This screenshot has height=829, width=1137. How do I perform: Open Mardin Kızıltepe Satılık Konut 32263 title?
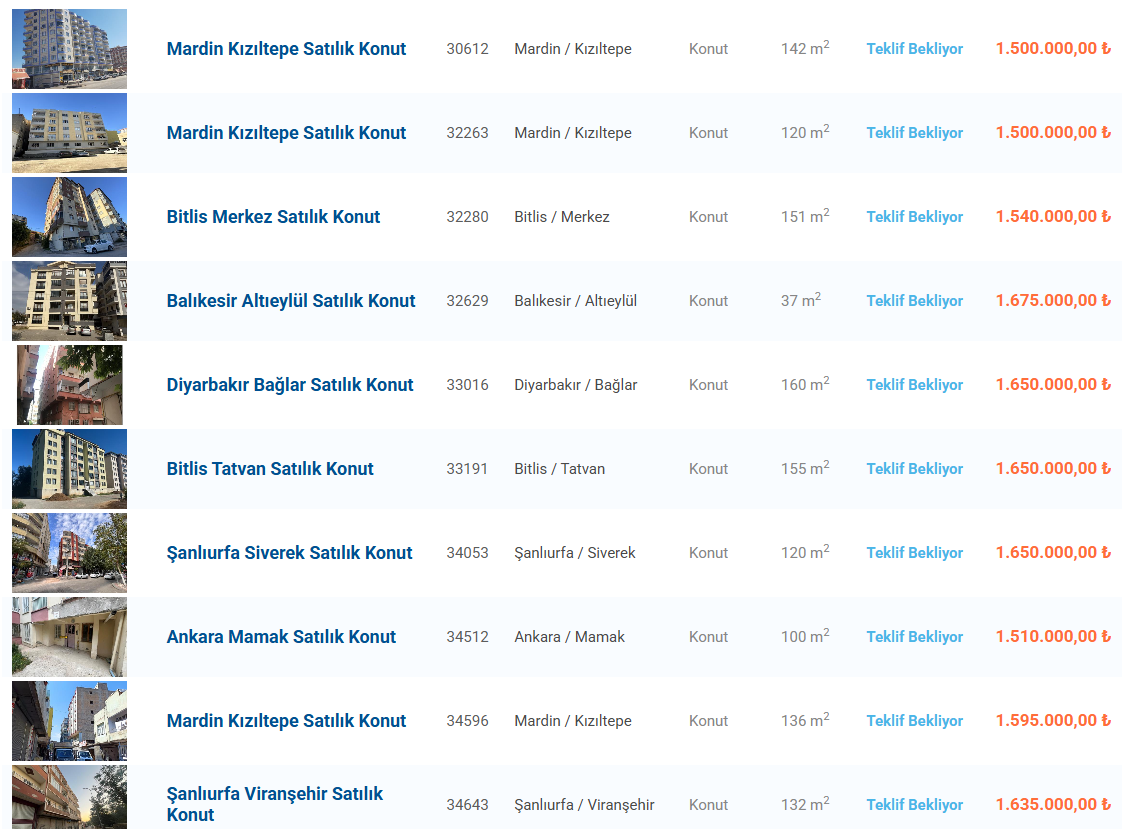286,133
